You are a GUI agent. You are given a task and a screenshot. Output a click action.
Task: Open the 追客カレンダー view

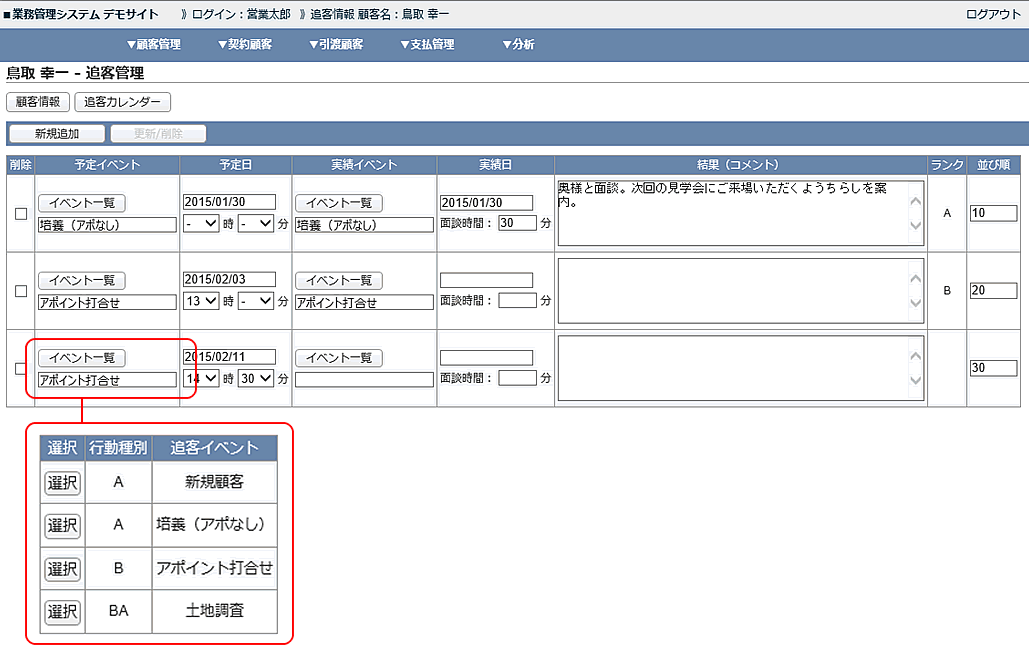point(123,102)
